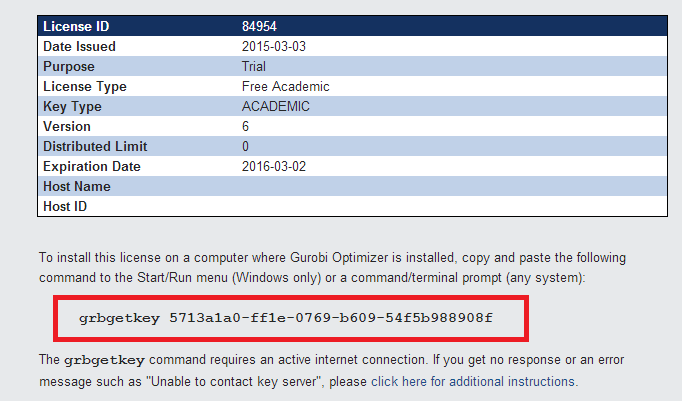The image size is (682, 401).
Task: Click the Purpose row label
Action: [69, 66]
